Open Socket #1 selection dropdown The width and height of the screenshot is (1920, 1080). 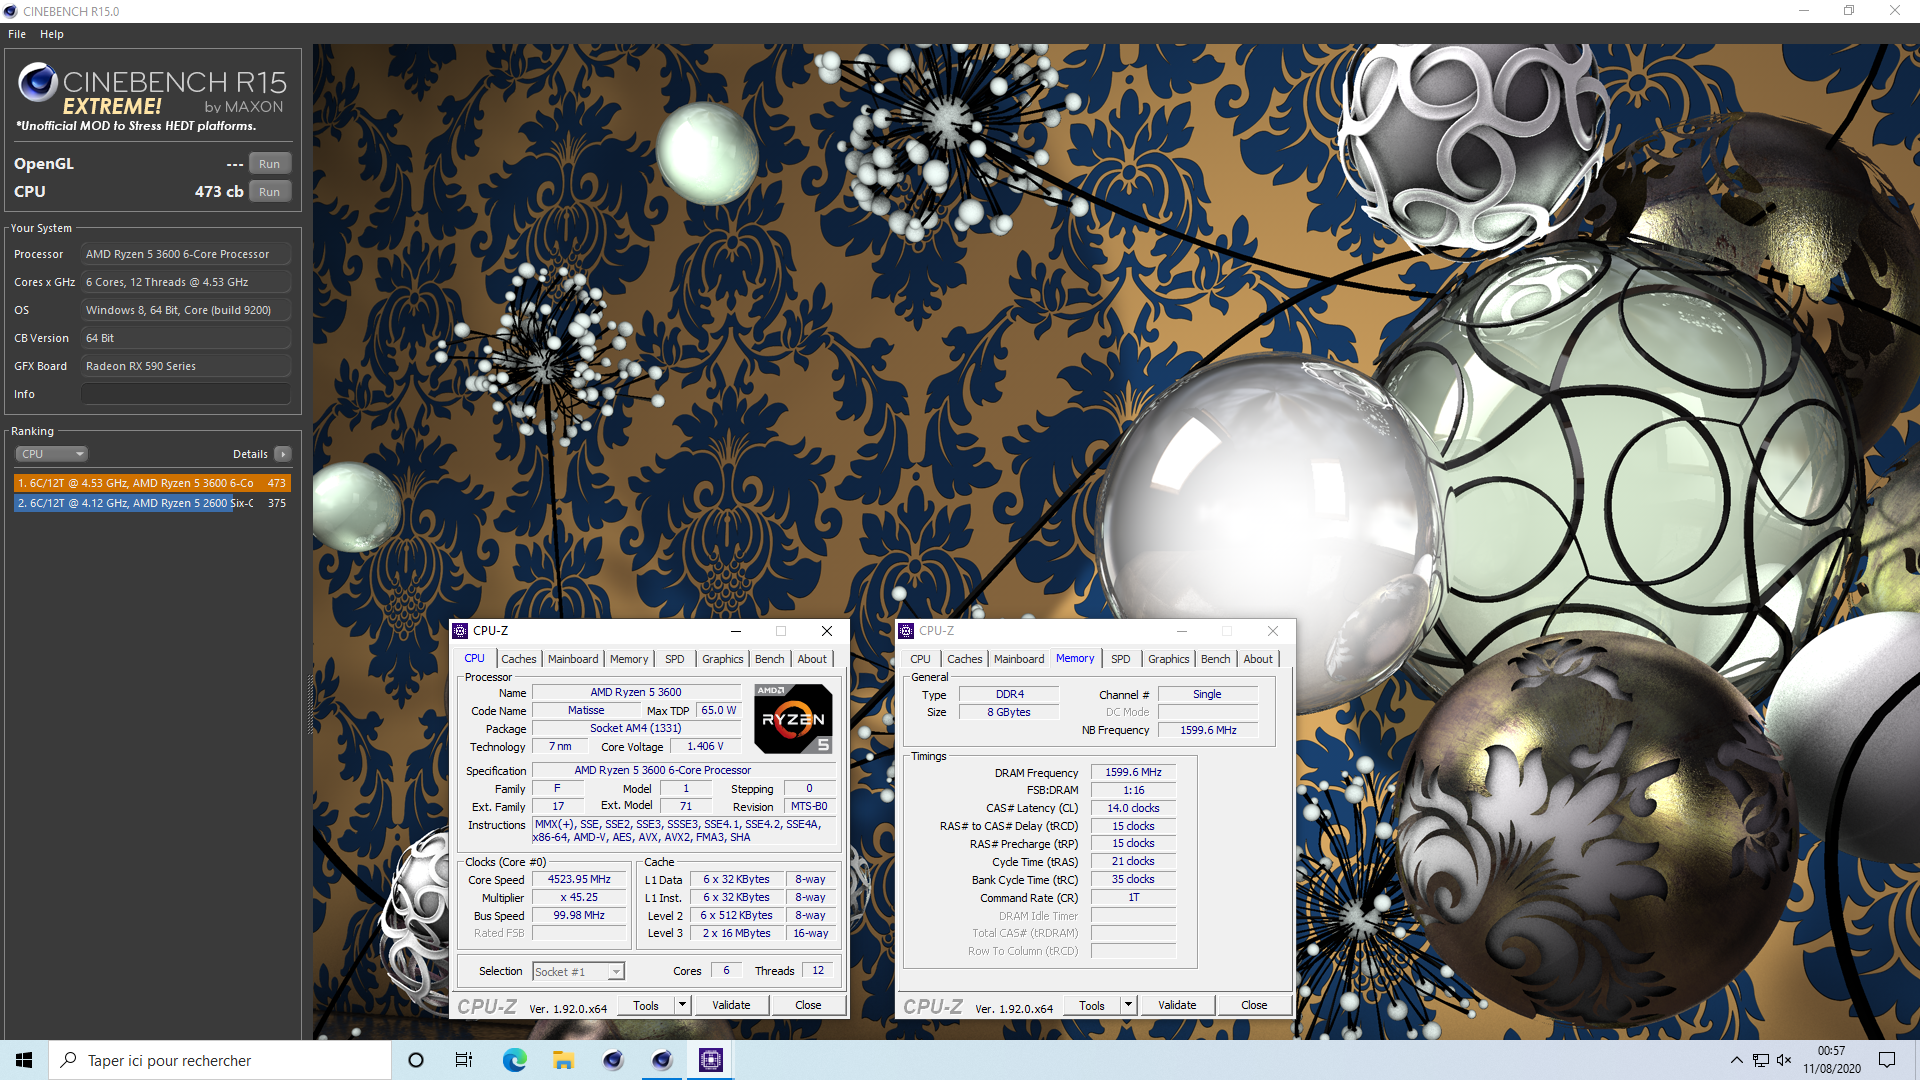coord(578,972)
